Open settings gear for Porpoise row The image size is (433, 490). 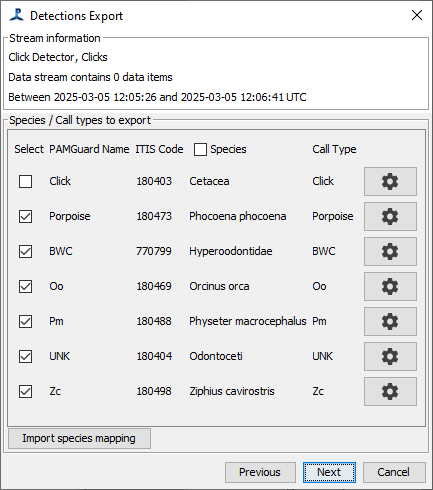pyautogui.click(x=390, y=216)
